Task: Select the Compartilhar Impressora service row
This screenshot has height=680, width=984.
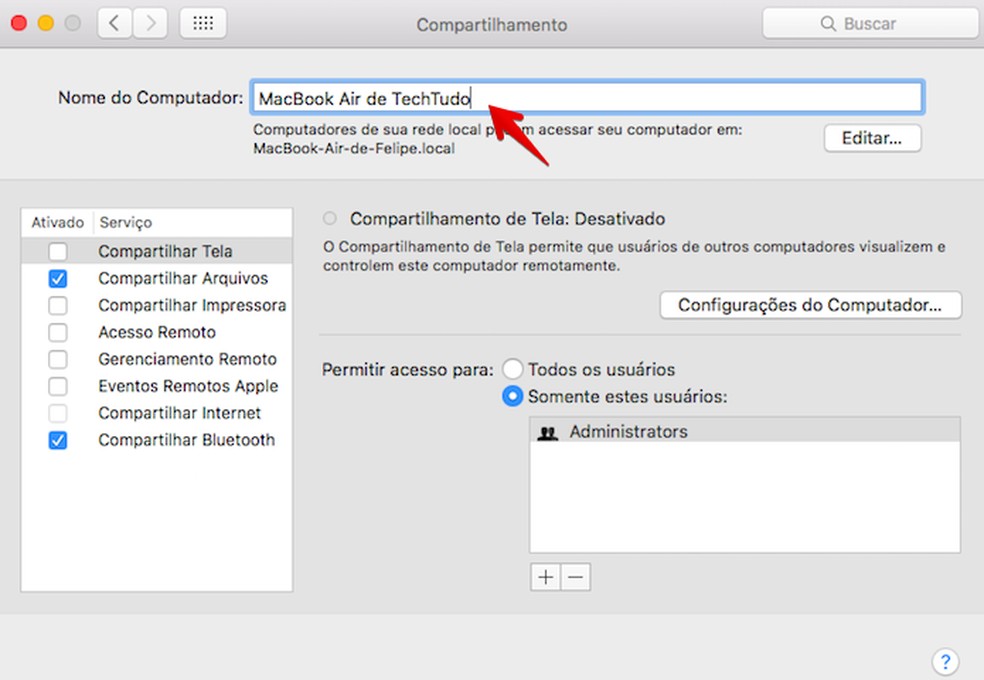Action: pos(157,305)
